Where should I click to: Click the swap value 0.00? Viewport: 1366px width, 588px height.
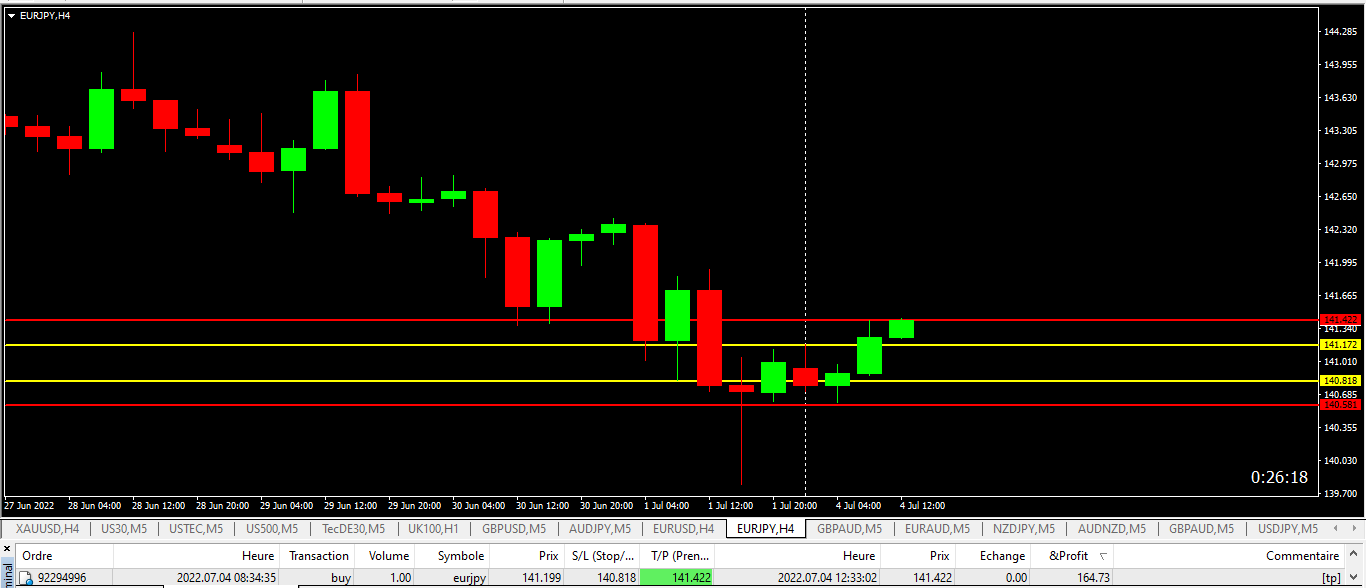[x=1015, y=578]
